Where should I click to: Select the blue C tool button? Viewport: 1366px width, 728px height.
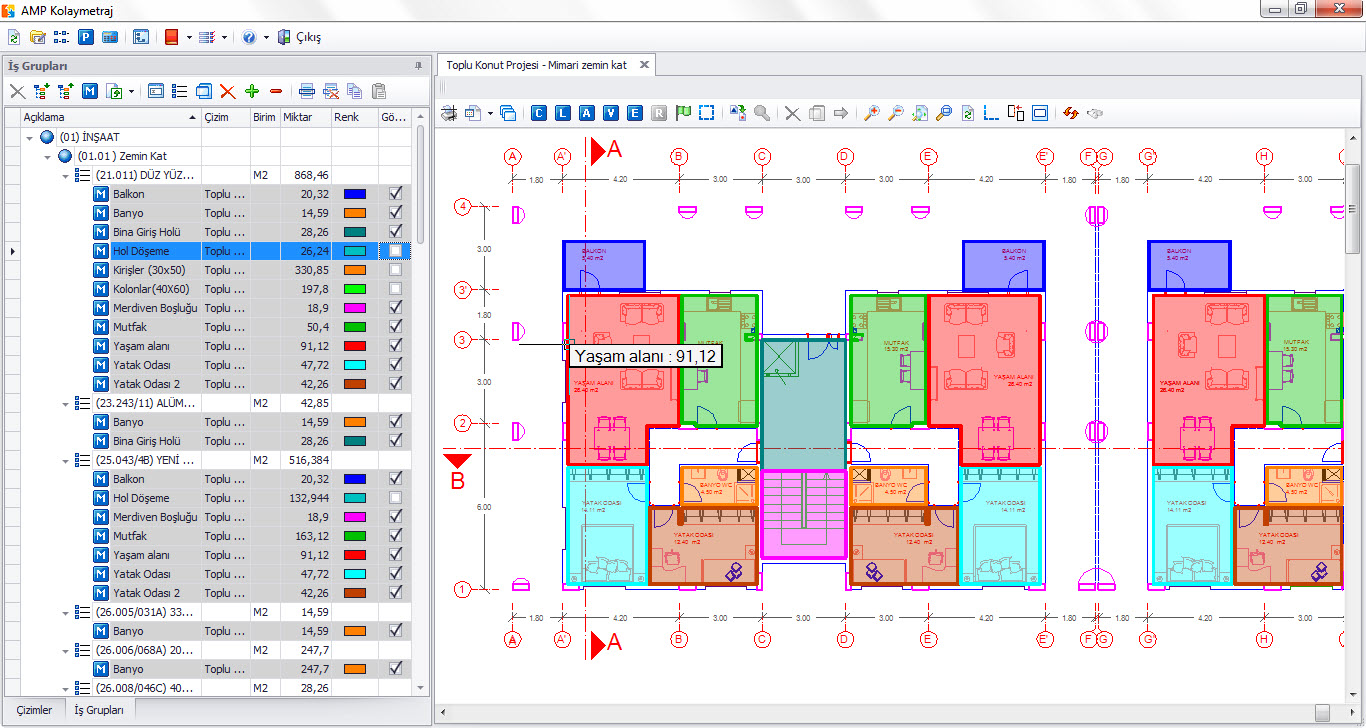pos(539,113)
